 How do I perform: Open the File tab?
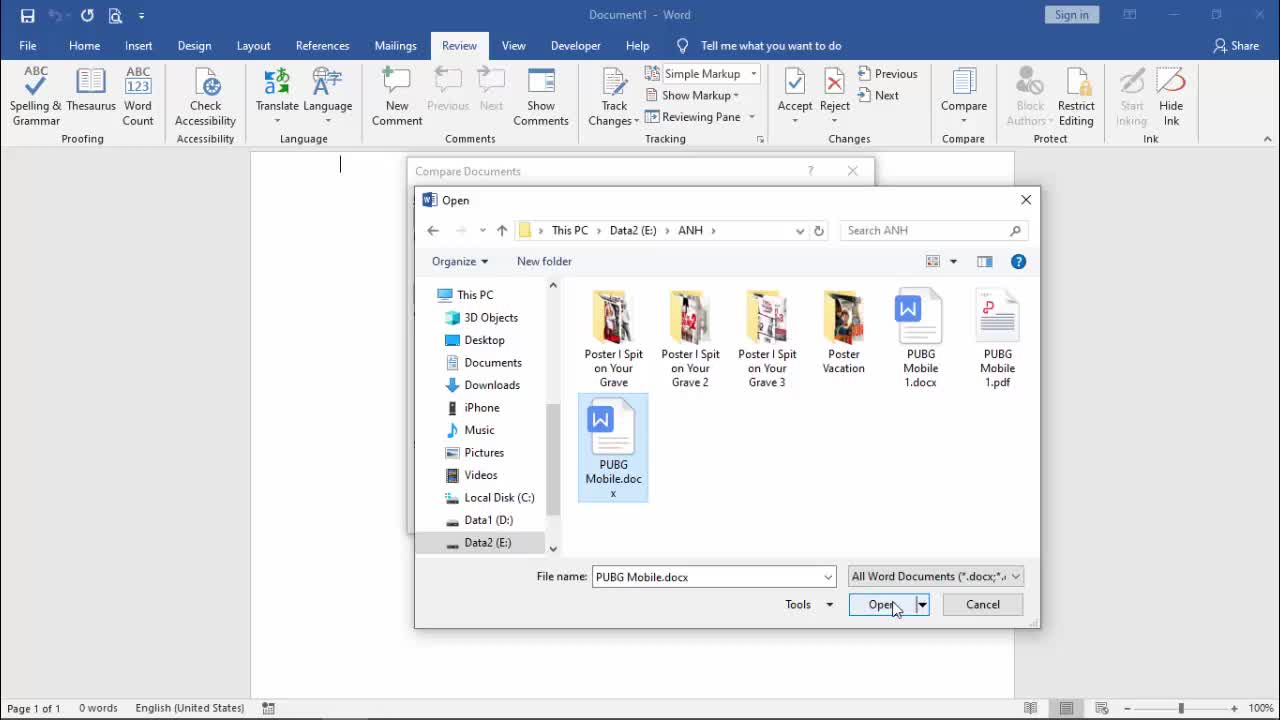pos(28,46)
